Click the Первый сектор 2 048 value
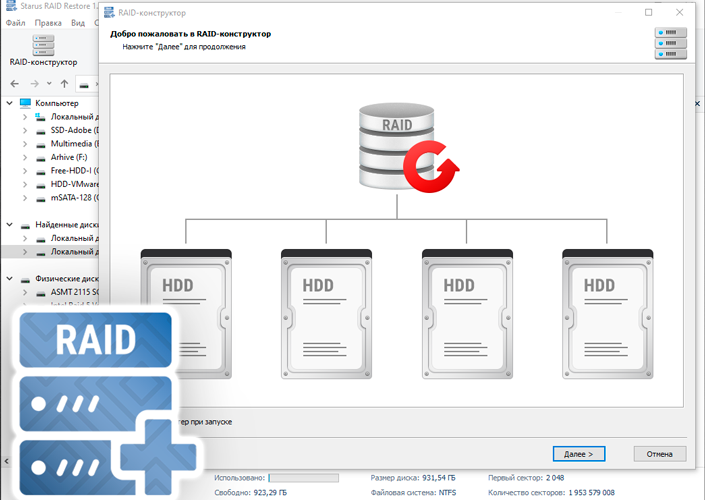Screen dimensions: 705x500 click(555, 478)
